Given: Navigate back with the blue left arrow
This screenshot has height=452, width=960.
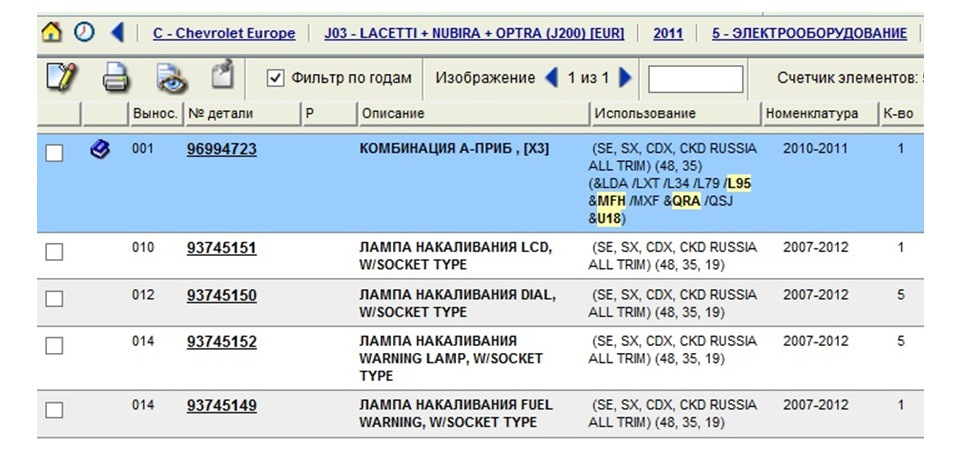Looking at the screenshot, I should tap(117, 32).
